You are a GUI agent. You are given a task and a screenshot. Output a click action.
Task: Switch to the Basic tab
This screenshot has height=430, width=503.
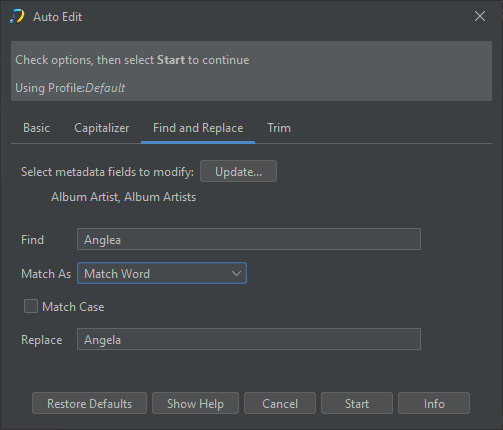(x=36, y=128)
